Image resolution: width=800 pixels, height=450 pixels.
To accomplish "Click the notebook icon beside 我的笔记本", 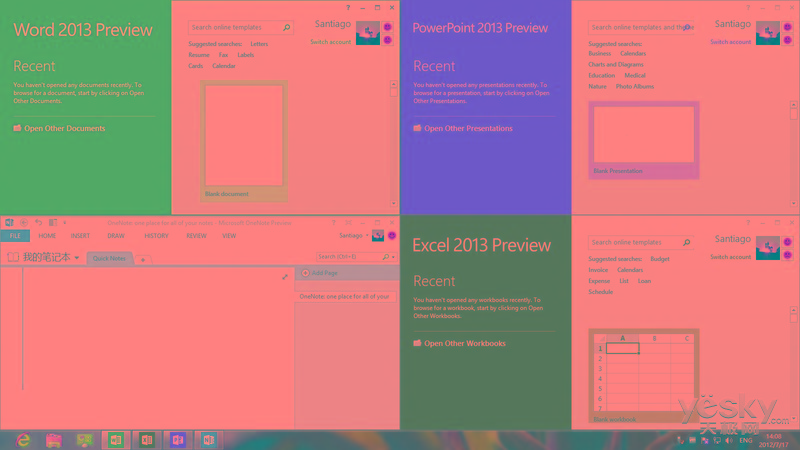I will tap(13, 257).
